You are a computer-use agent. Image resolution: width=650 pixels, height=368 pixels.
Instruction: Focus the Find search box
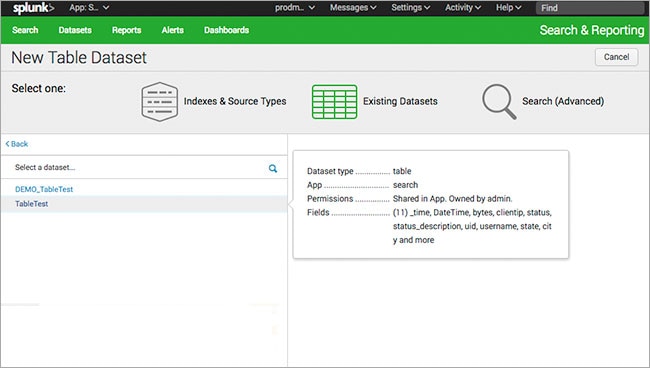coord(591,8)
